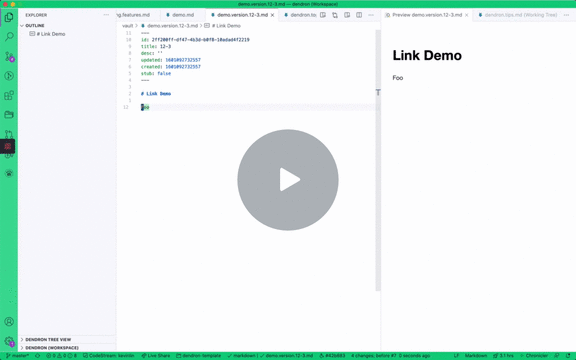Switch to the Preview demo.version.12-3.md tab

pos(426,15)
